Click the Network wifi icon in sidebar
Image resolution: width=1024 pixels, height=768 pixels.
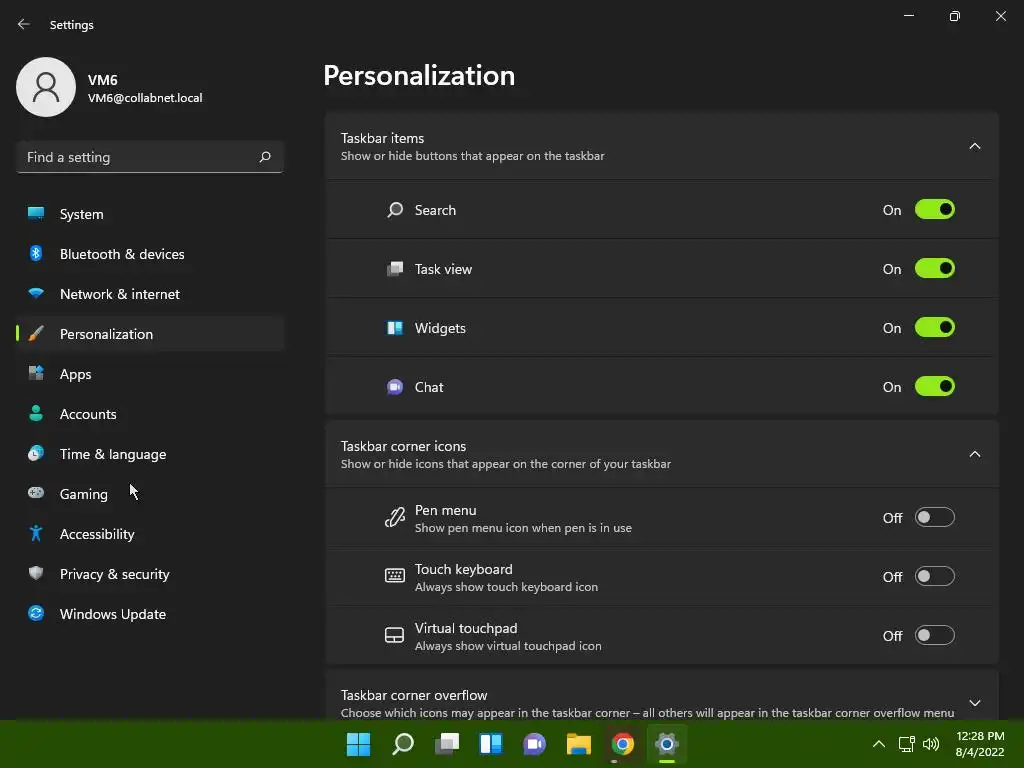36,293
